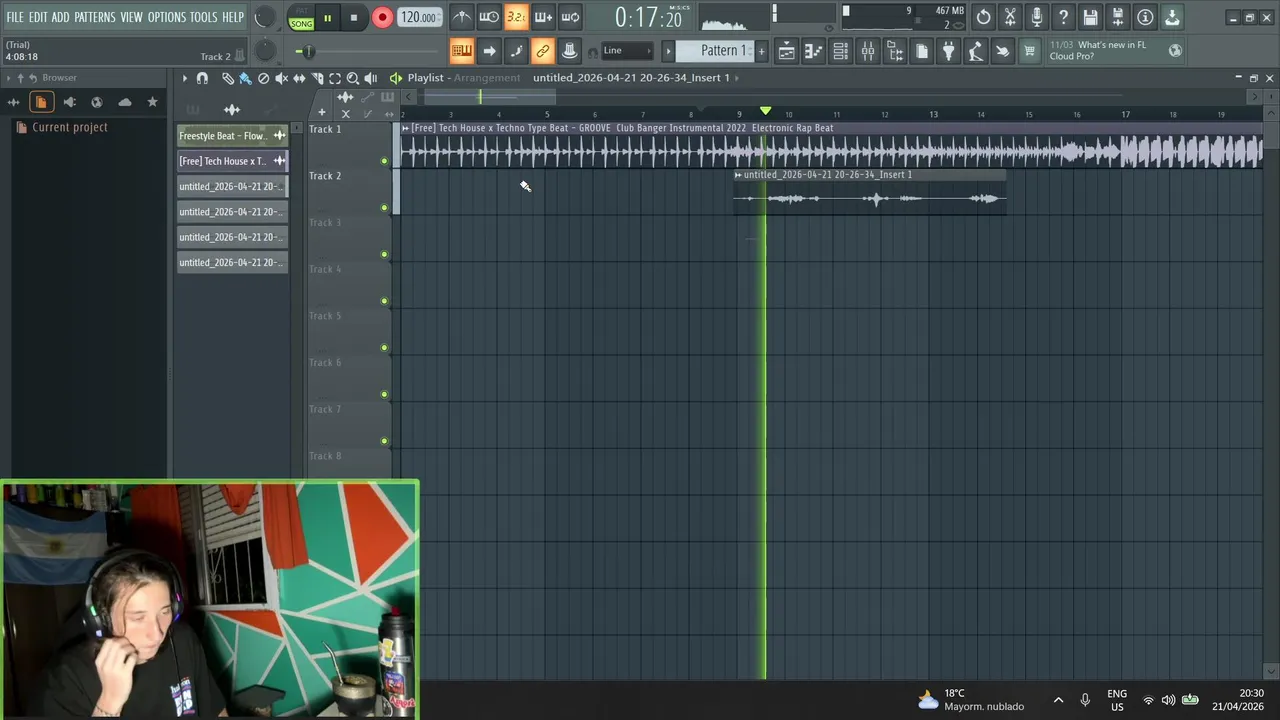The height and width of the screenshot is (720, 1280).
Task: Open the Browser view icon in toolbar
Action: pos(895,51)
